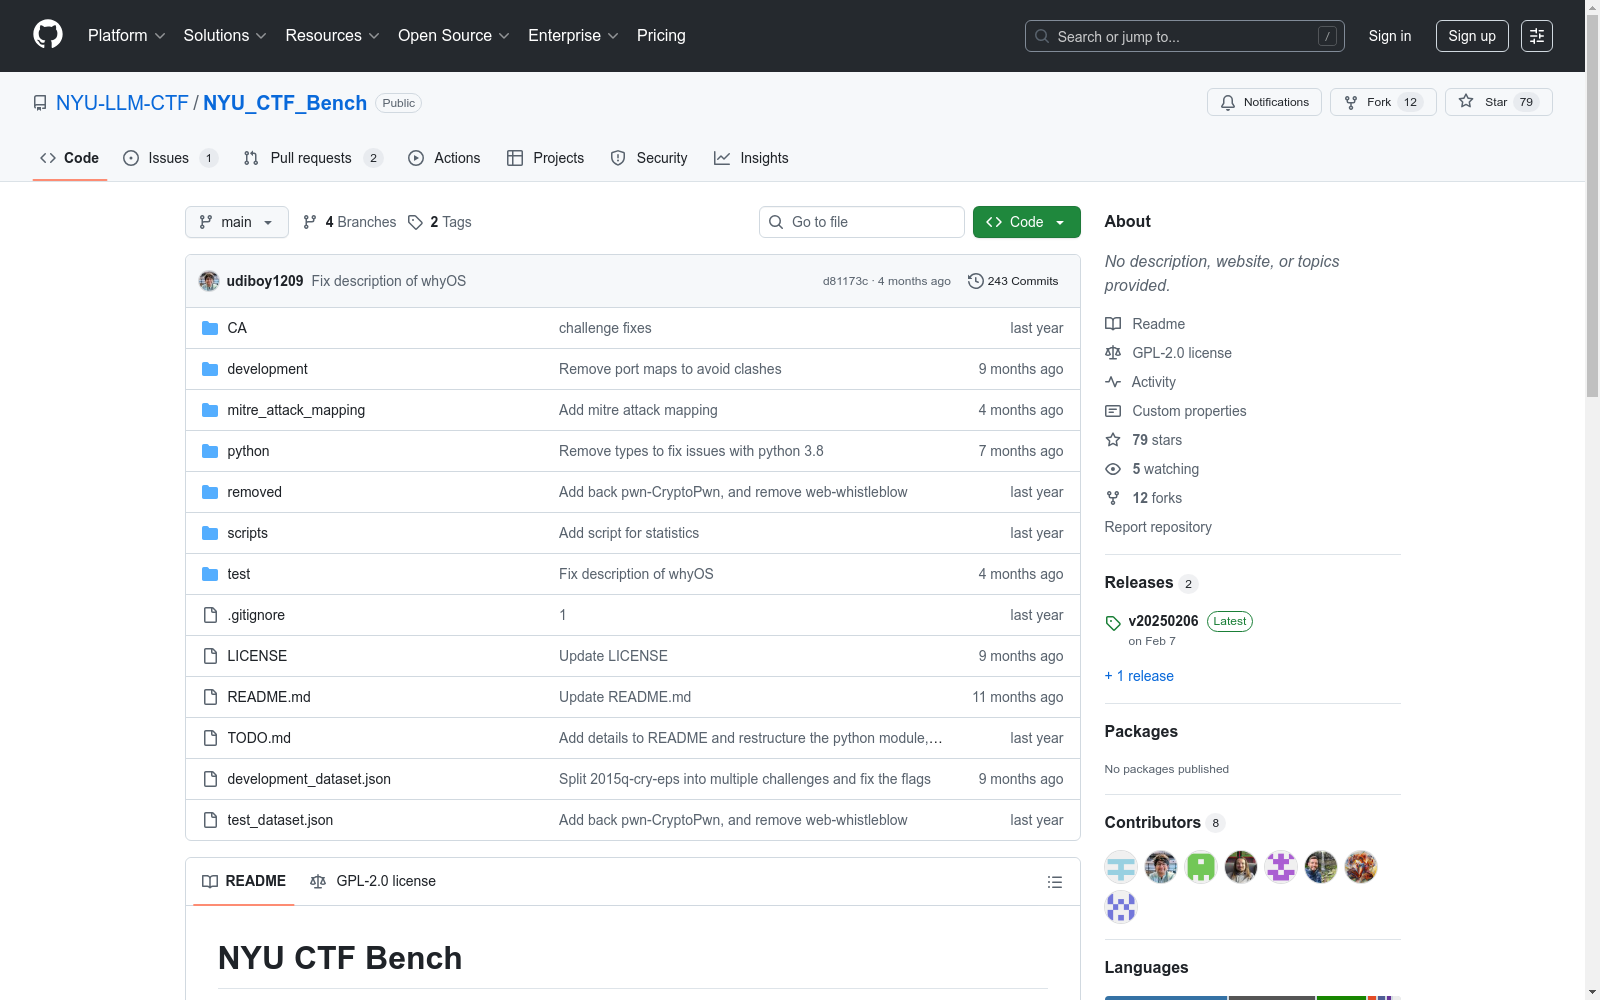Expand the Solutions menu
This screenshot has height=1000, width=1600.
(x=225, y=36)
